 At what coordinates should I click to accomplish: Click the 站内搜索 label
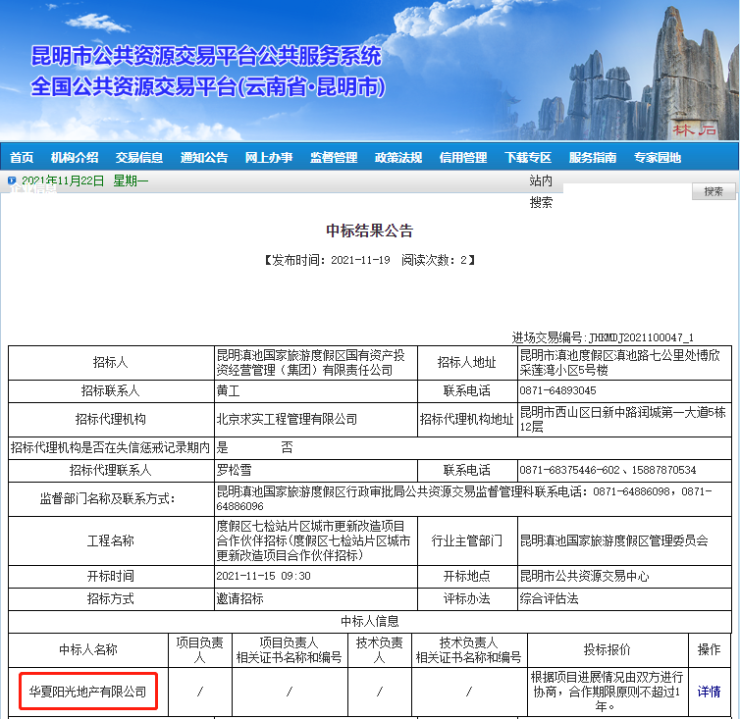(x=541, y=191)
